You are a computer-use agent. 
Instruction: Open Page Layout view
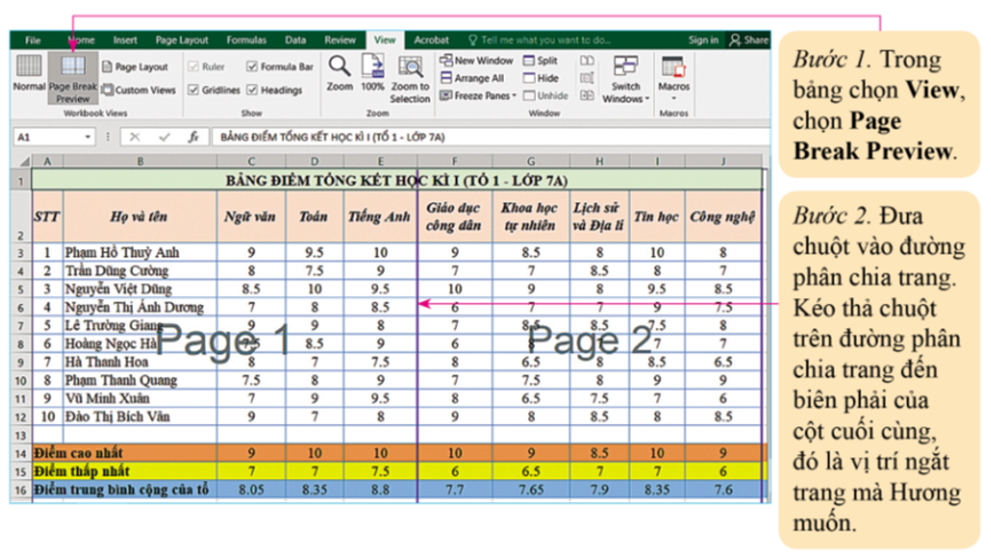[x=135, y=67]
